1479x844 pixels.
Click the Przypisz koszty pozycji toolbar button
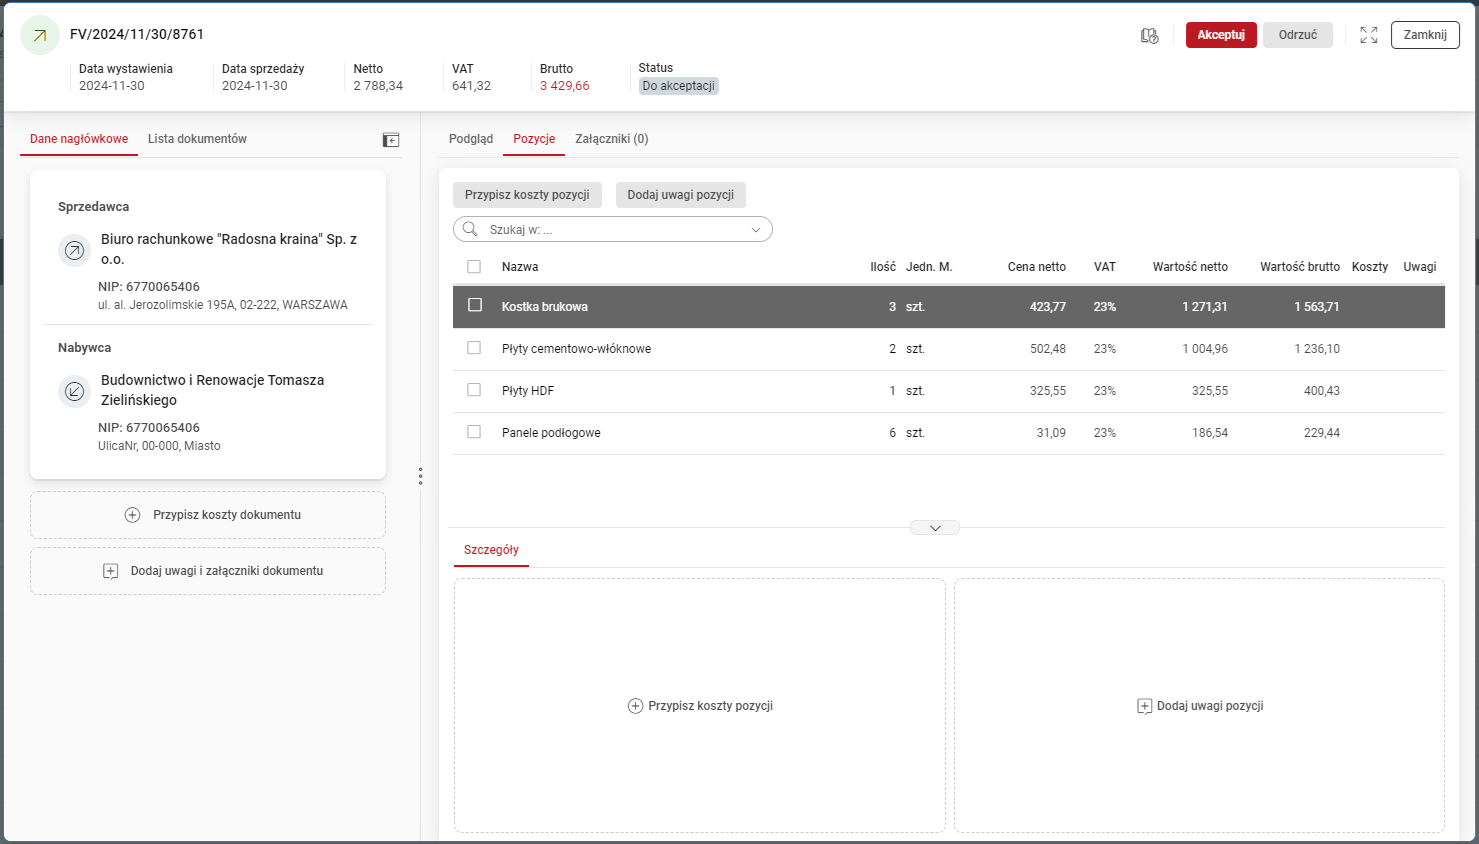pos(527,195)
